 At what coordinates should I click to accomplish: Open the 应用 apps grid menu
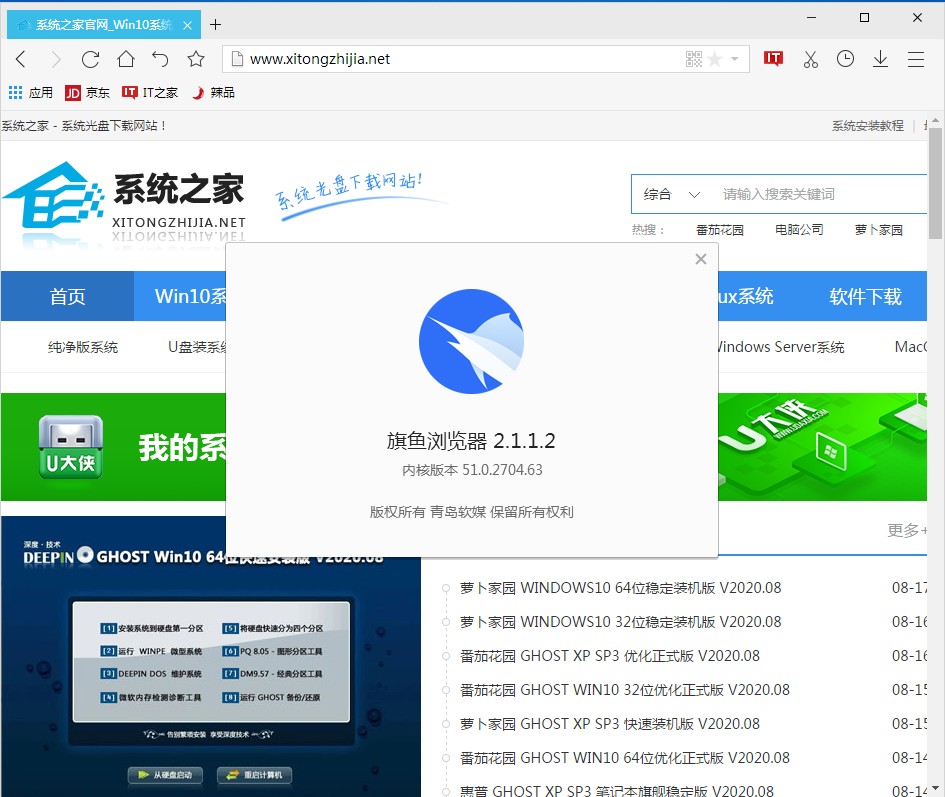[15, 92]
